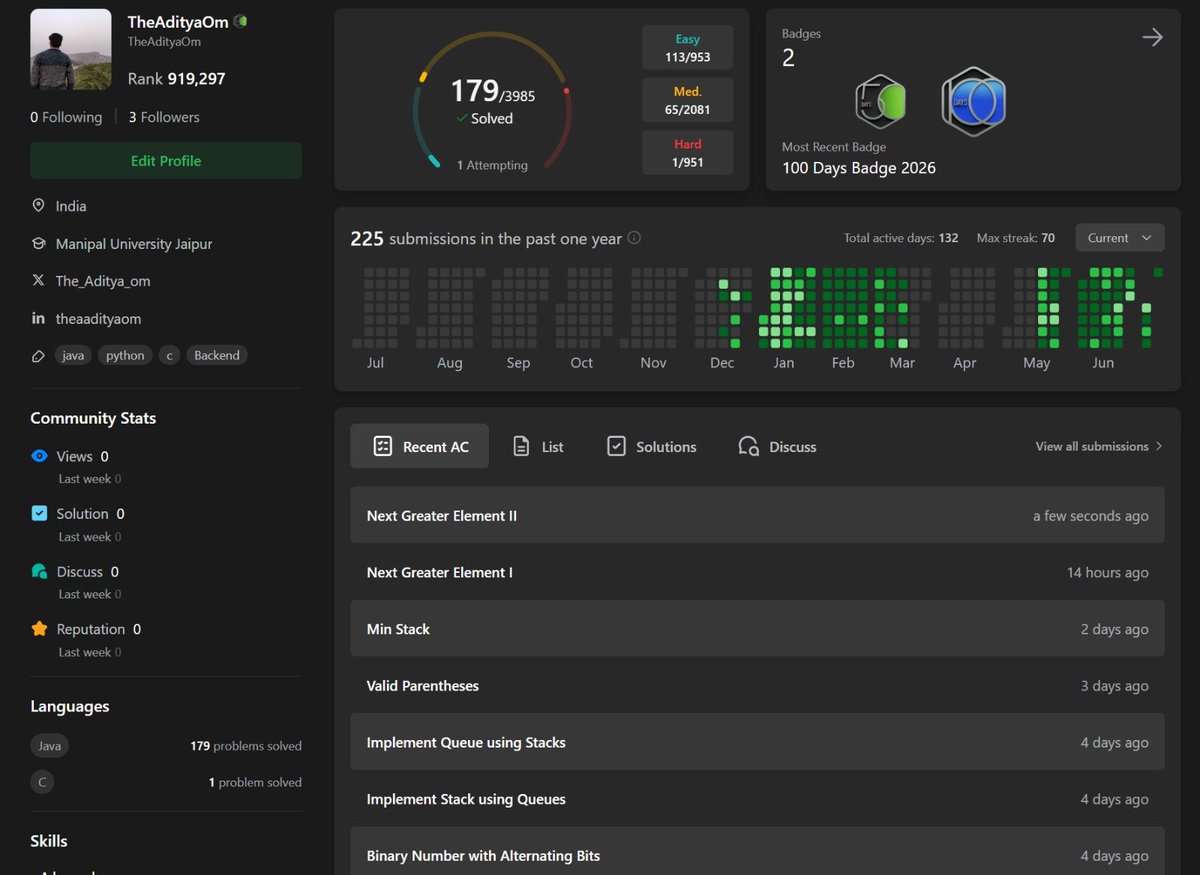1200x875 pixels.
Task: Open Implement Queue using Stacks submission
Action: (x=757, y=742)
